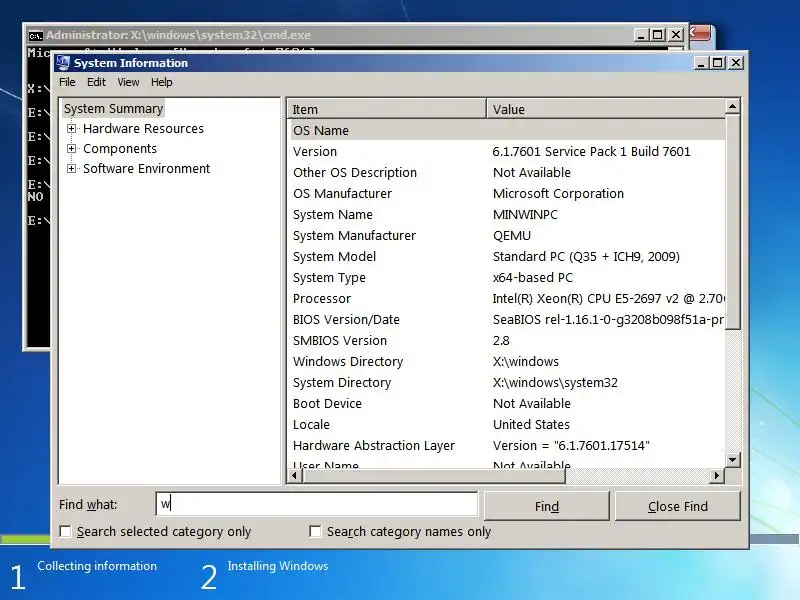Click the horizontal scrollbar left arrow
Viewport: 800px width, 600px height.
pos(294,476)
